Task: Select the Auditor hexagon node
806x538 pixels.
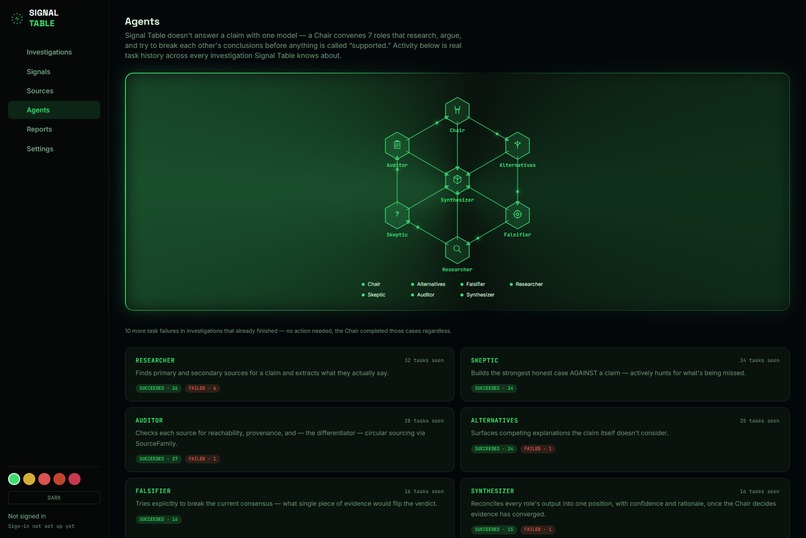Action: 397,145
